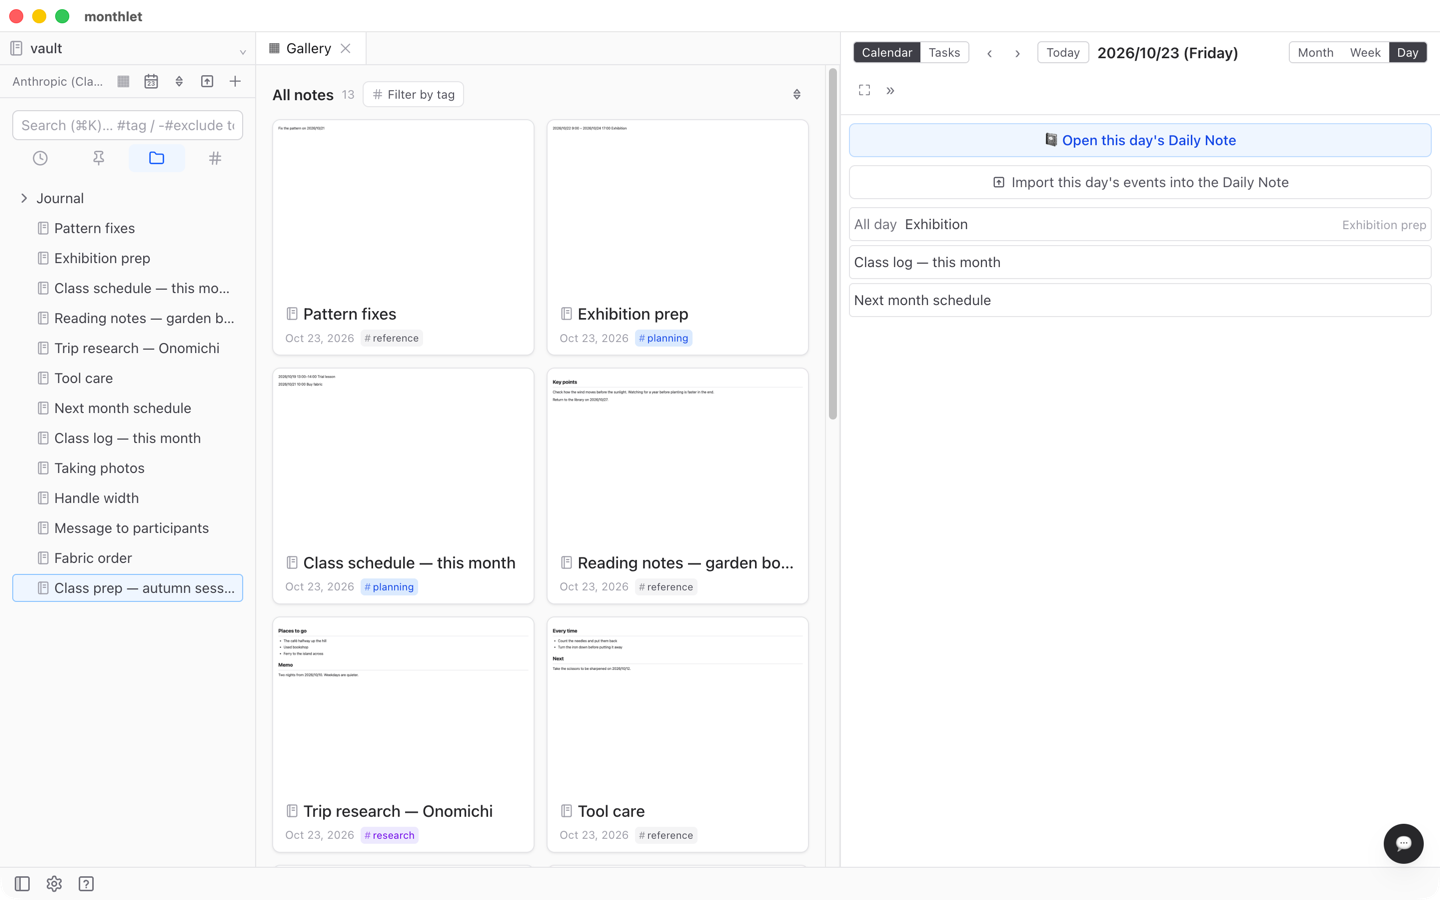Switch the panel to Tasks mode
The height and width of the screenshot is (900, 1440).
coord(944,52)
